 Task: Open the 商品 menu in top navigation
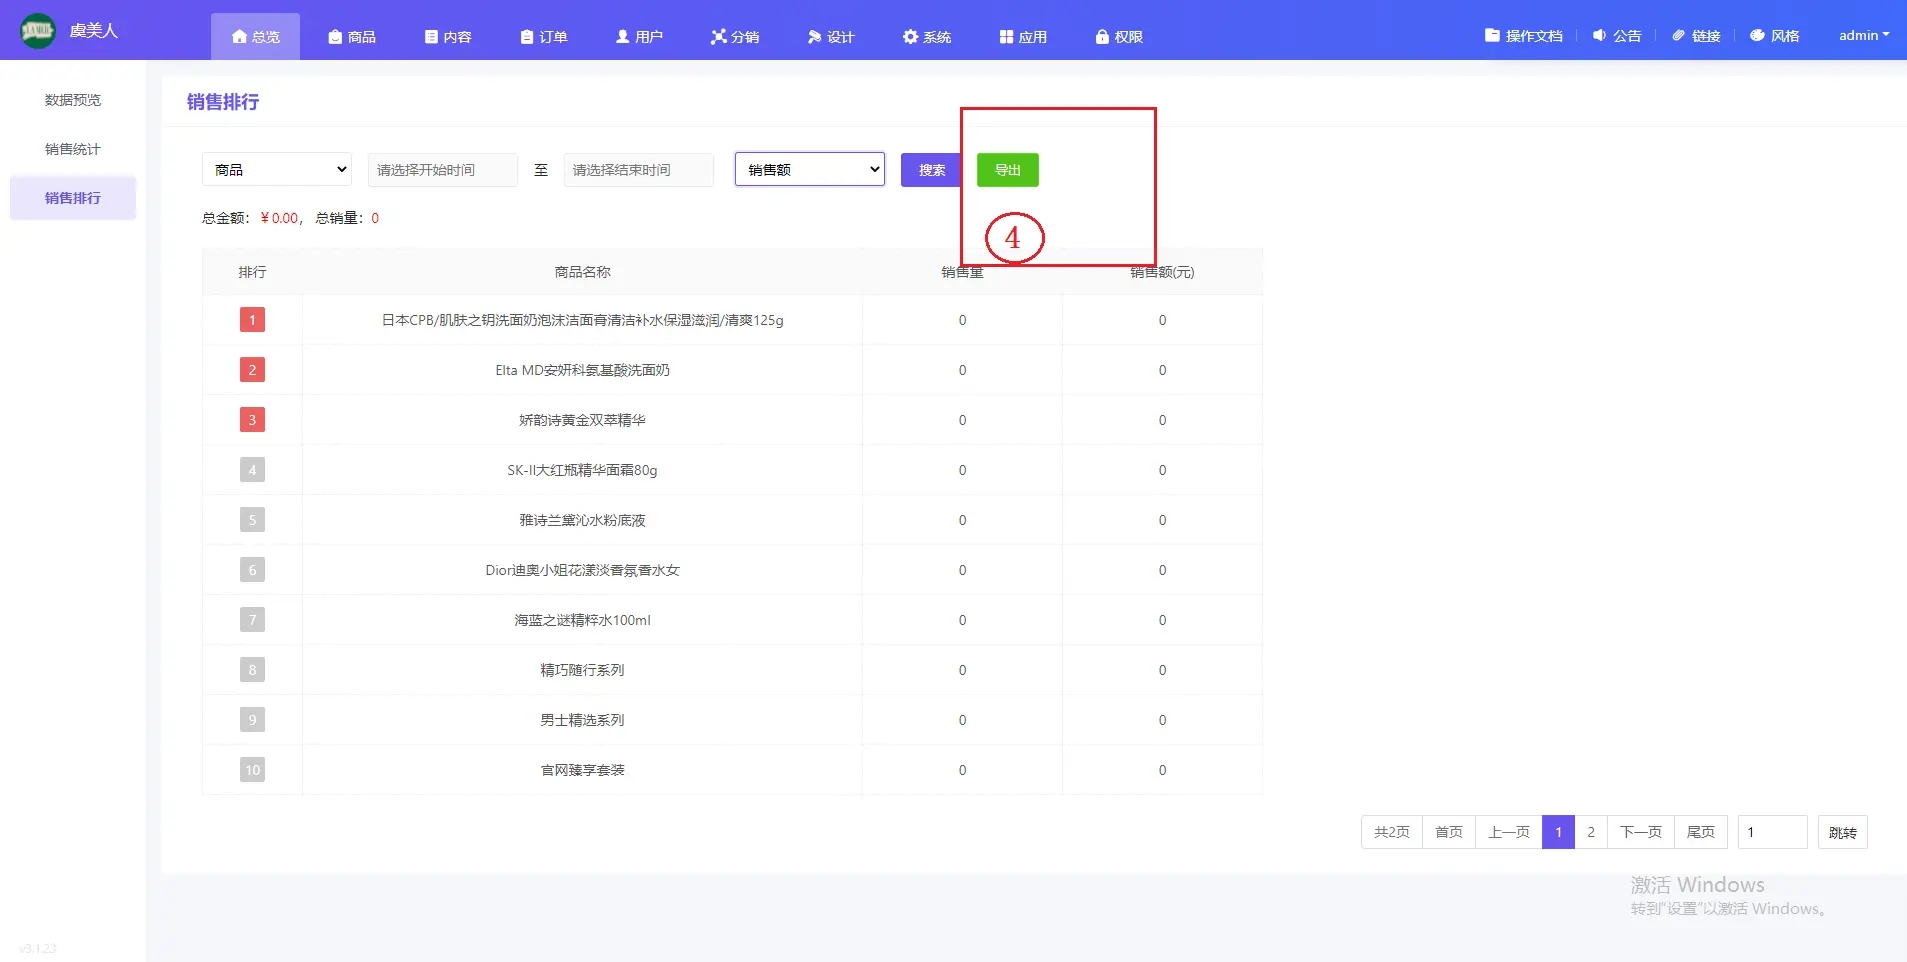[x=352, y=37]
